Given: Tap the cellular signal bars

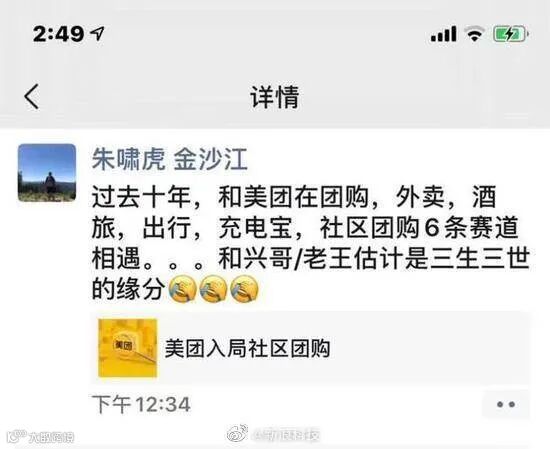Looking at the screenshot, I should coord(443,34).
